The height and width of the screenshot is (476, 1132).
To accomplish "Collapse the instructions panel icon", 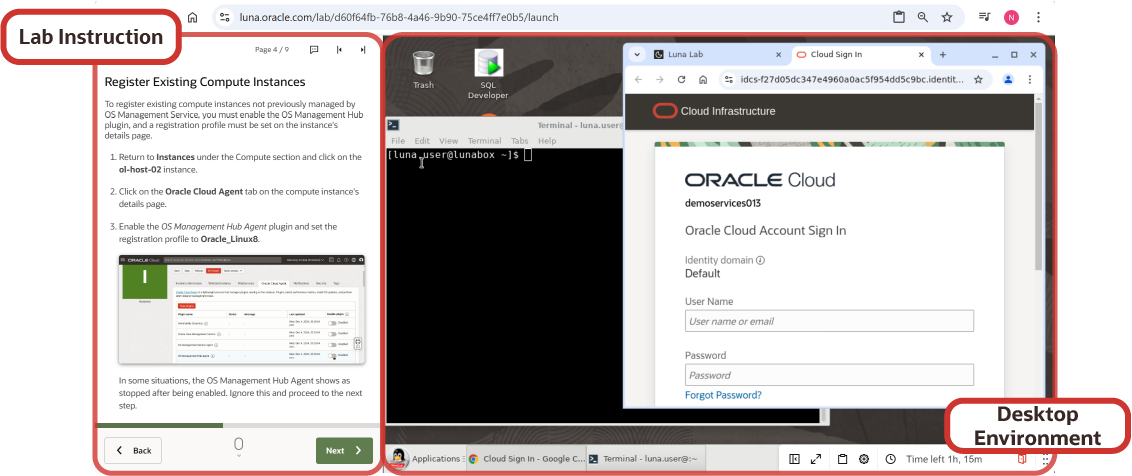I will pyautogui.click(x=794, y=459).
